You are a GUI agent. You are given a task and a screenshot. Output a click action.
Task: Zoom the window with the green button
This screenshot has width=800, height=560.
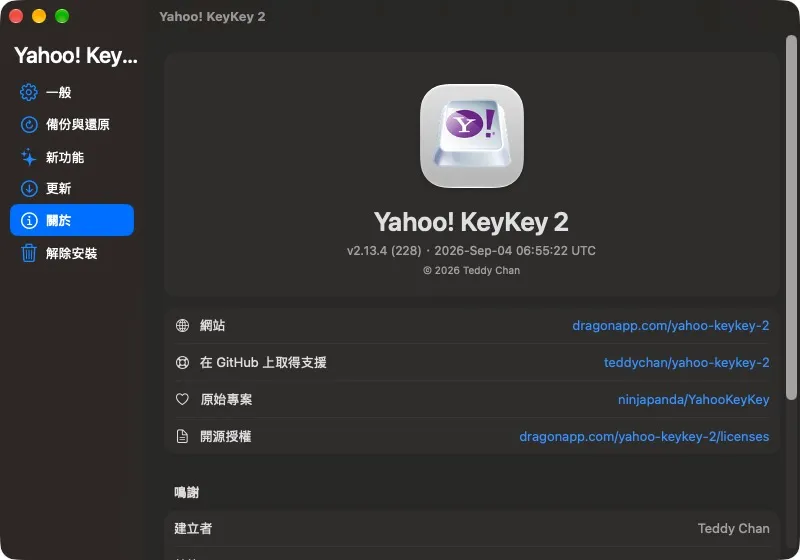[x=62, y=16]
